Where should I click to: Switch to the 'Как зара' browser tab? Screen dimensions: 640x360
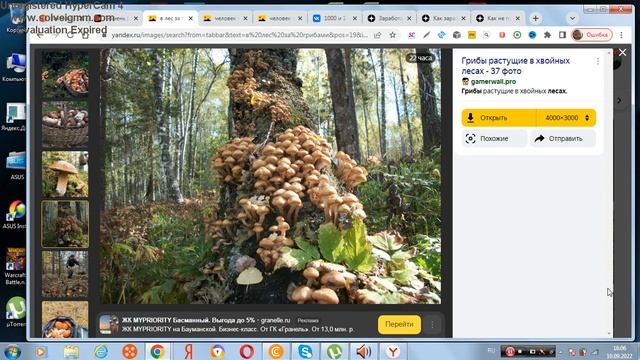(444, 18)
